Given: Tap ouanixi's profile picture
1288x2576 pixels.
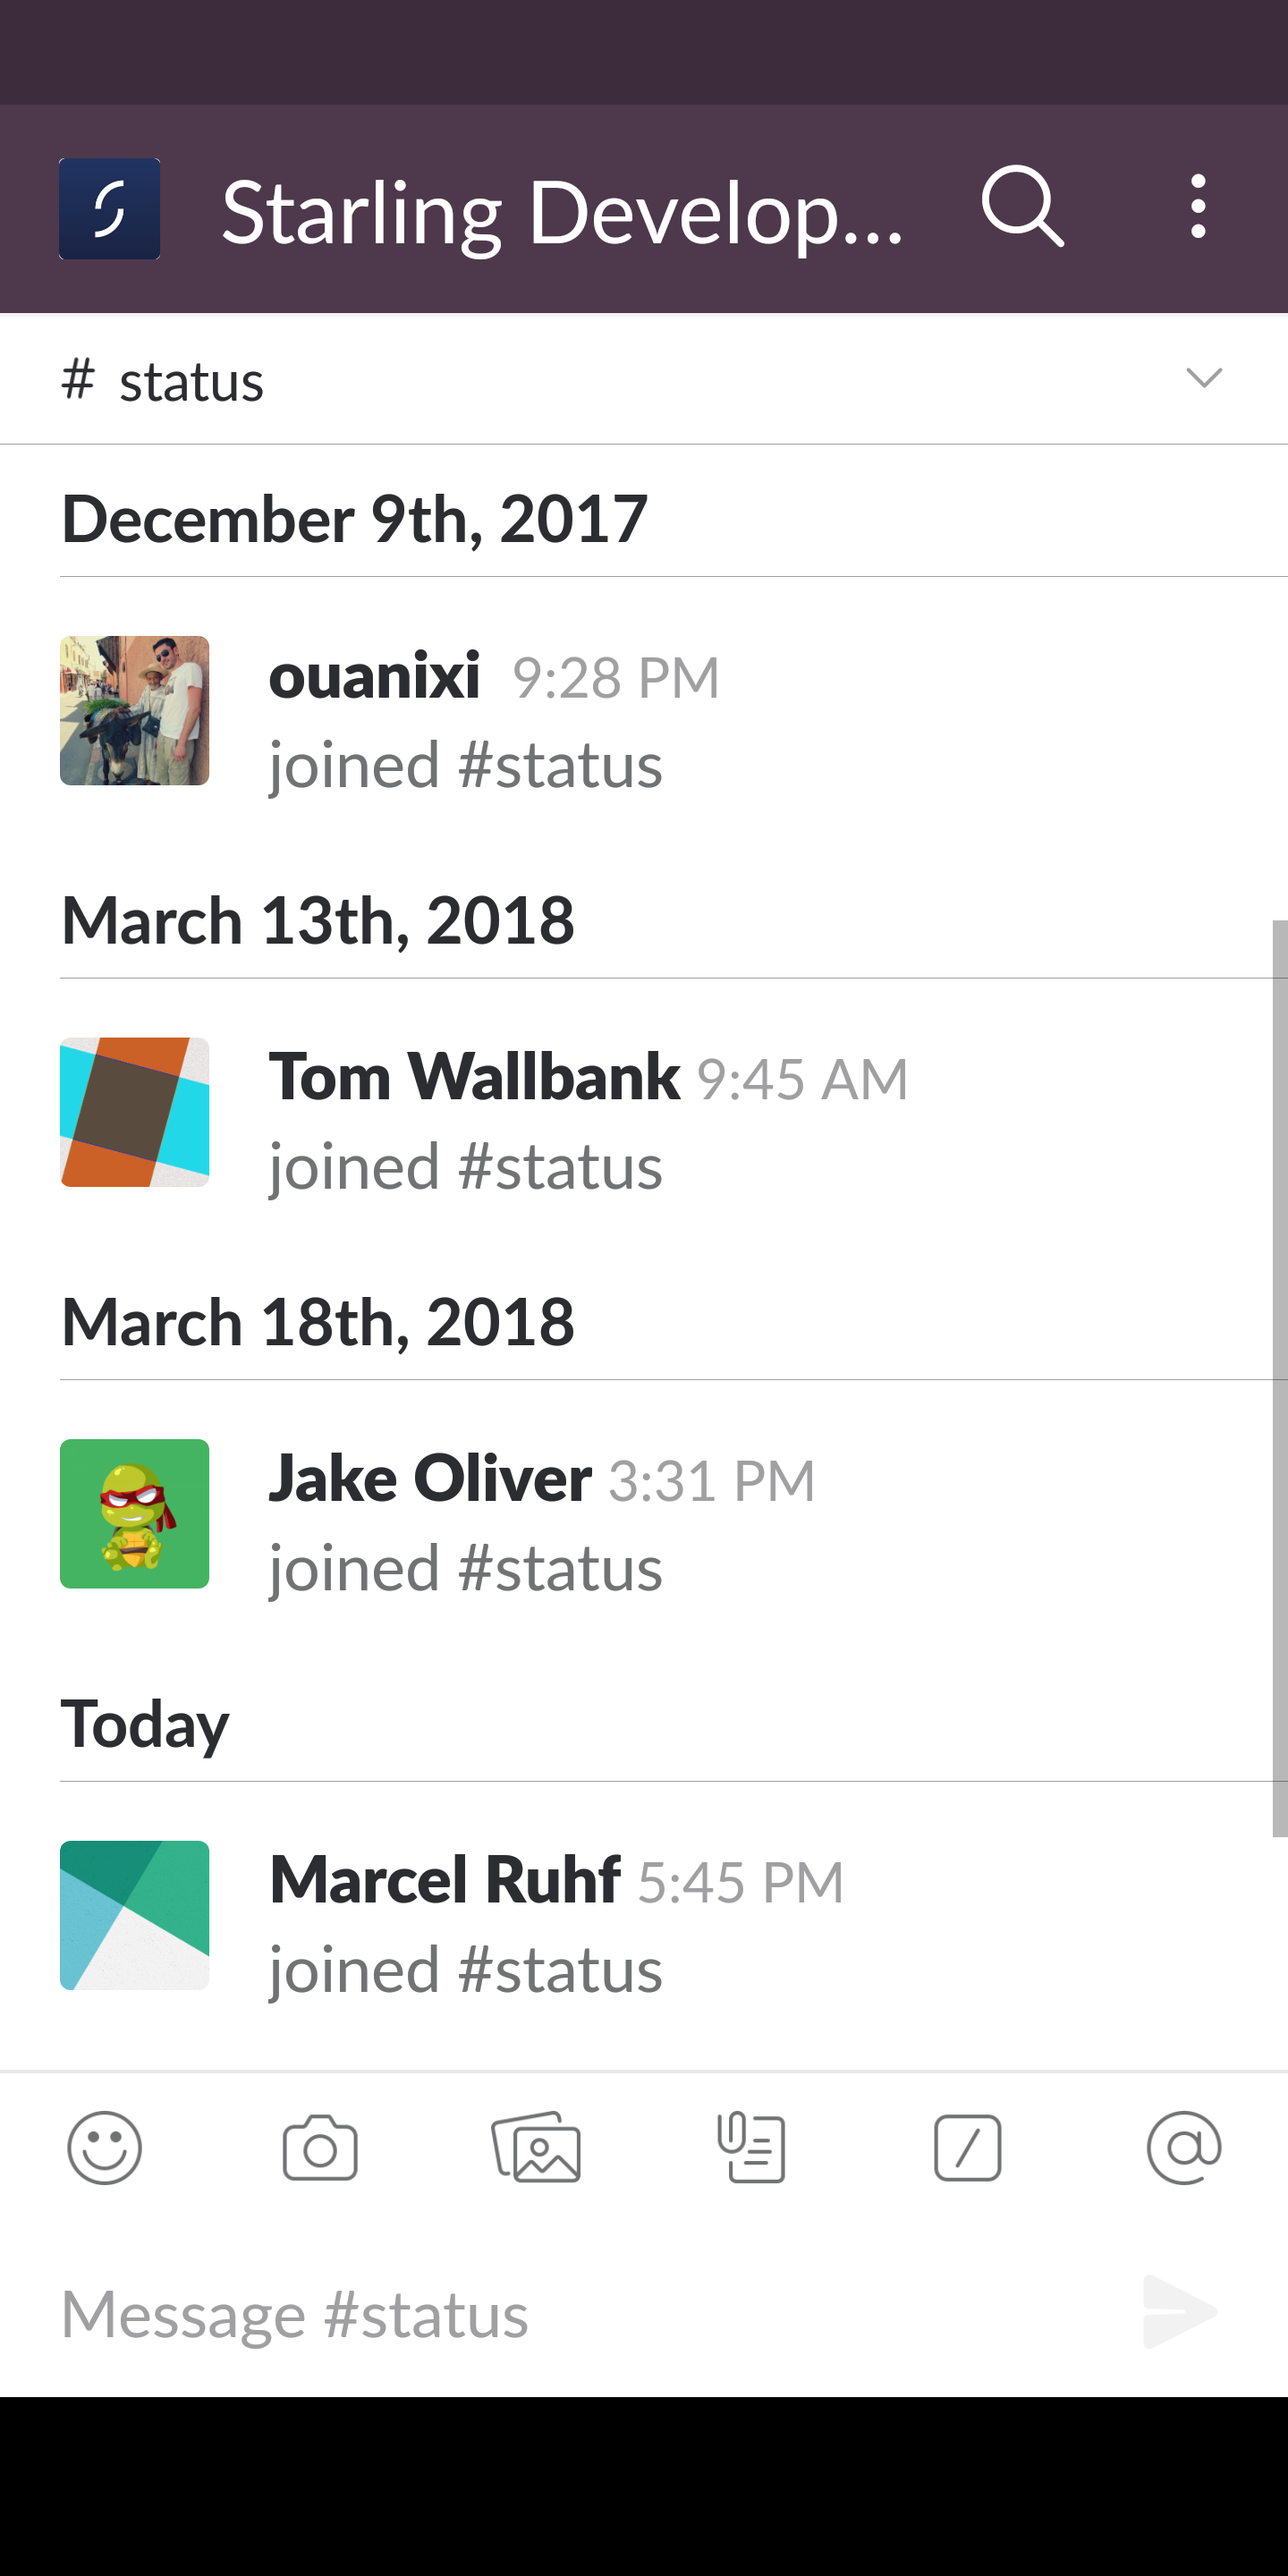Looking at the screenshot, I should point(134,711).
